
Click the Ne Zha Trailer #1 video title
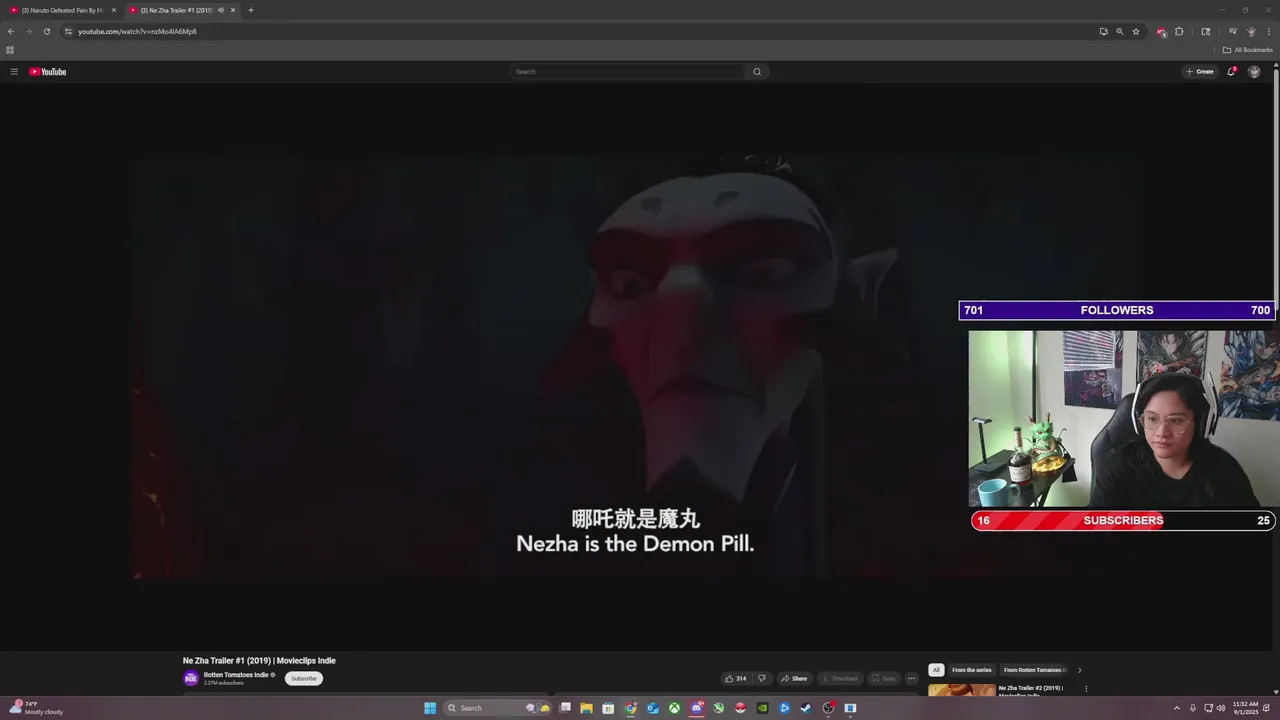259,661
